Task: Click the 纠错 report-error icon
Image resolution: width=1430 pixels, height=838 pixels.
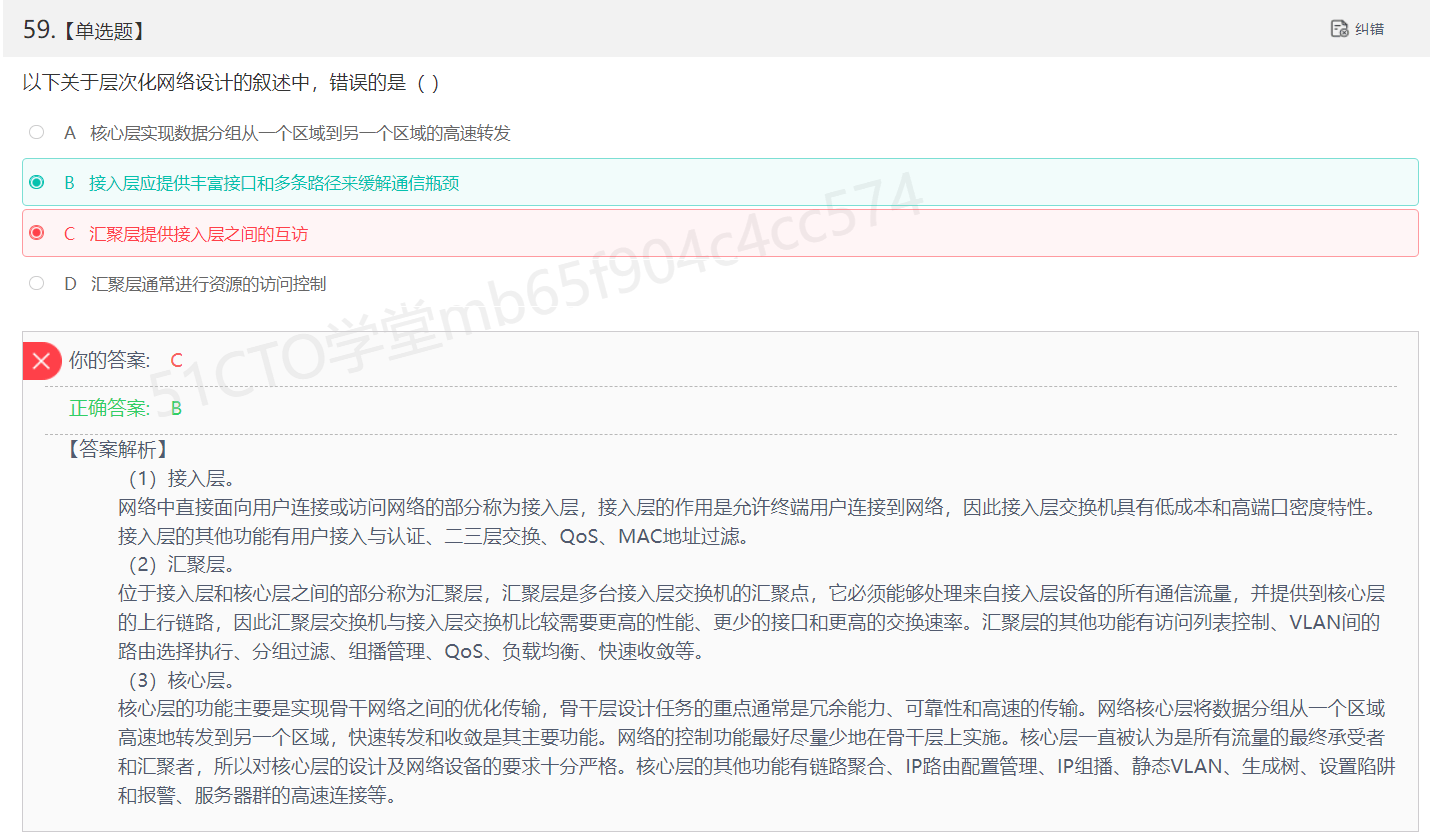Action: click(x=1340, y=29)
